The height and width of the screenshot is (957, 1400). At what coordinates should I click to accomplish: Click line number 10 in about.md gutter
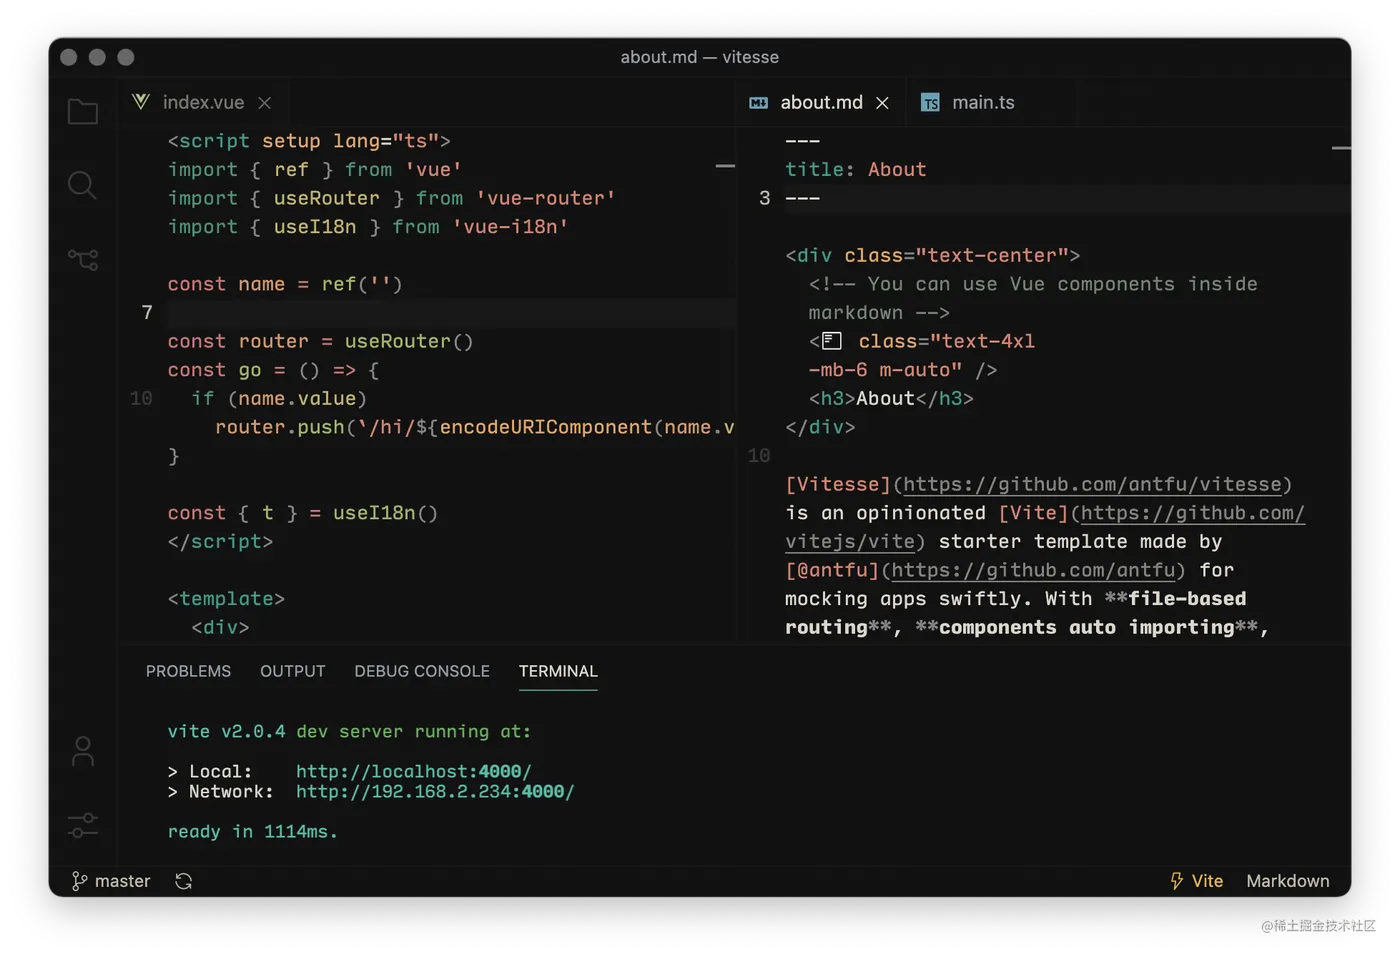759,455
